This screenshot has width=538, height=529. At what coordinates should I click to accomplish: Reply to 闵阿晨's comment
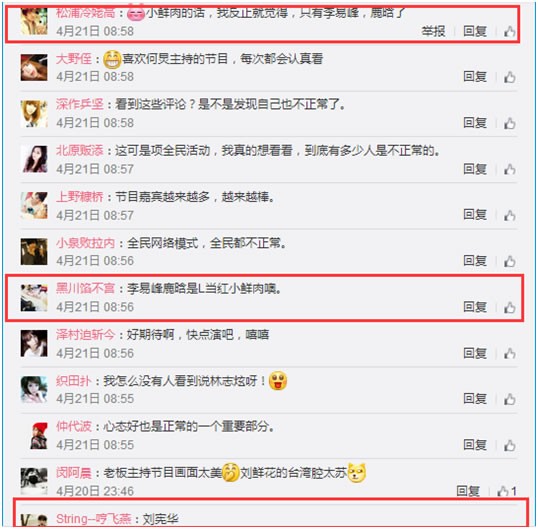pos(468,491)
